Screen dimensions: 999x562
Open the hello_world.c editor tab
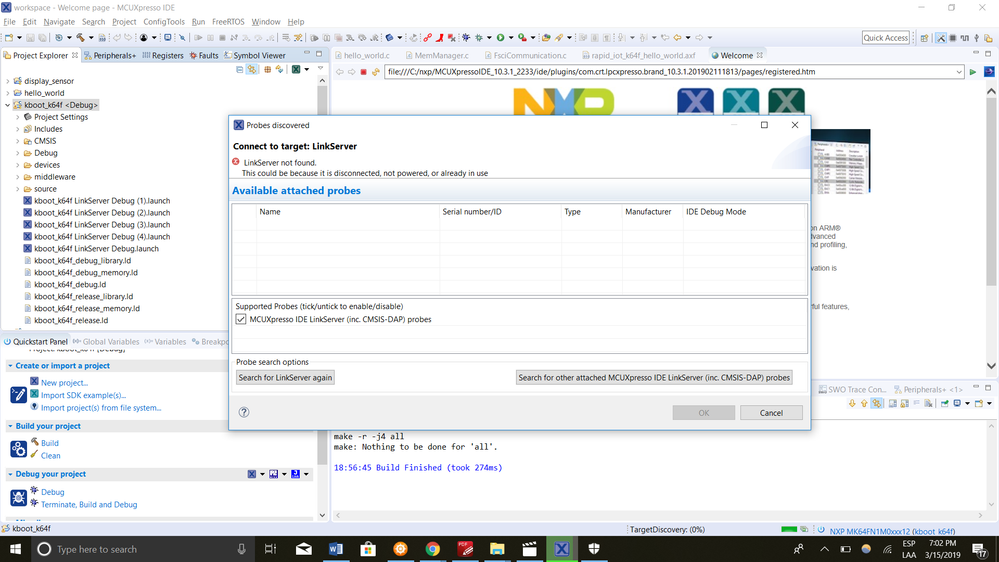point(362,55)
